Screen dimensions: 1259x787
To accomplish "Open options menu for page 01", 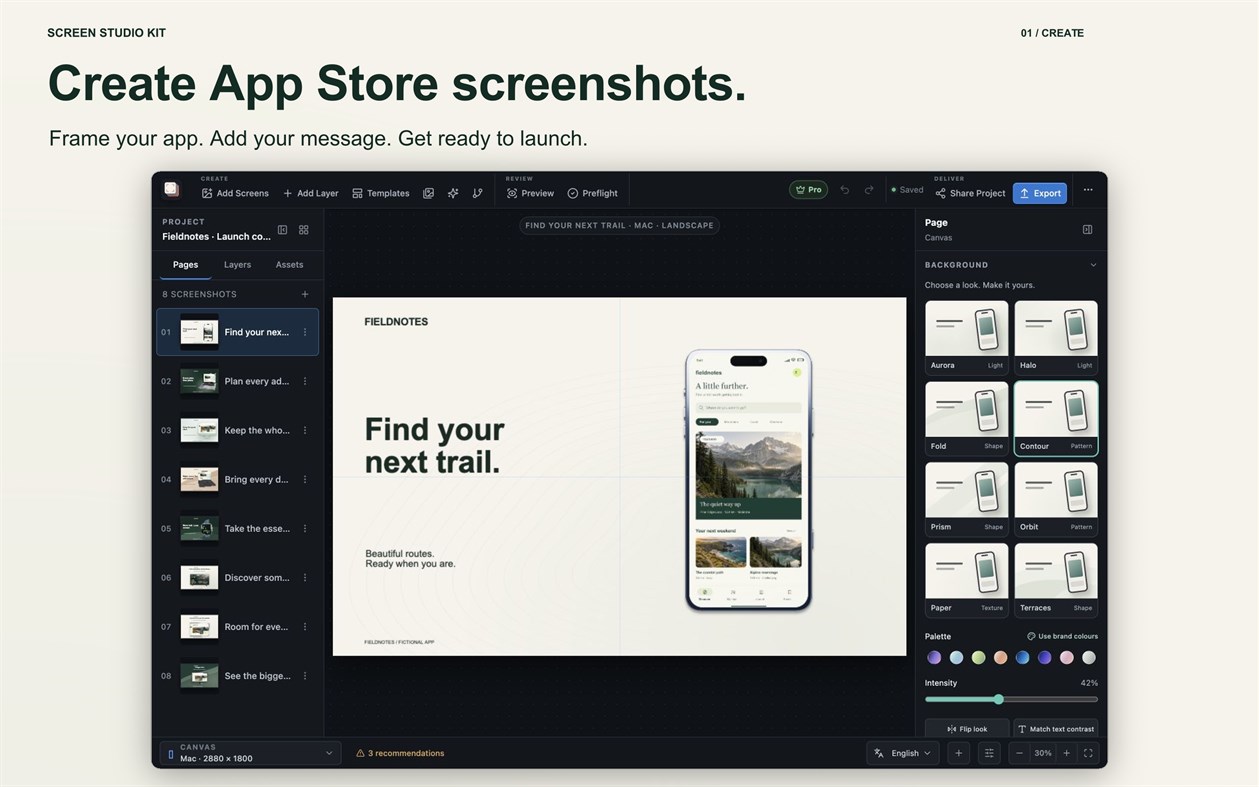I will [305, 332].
